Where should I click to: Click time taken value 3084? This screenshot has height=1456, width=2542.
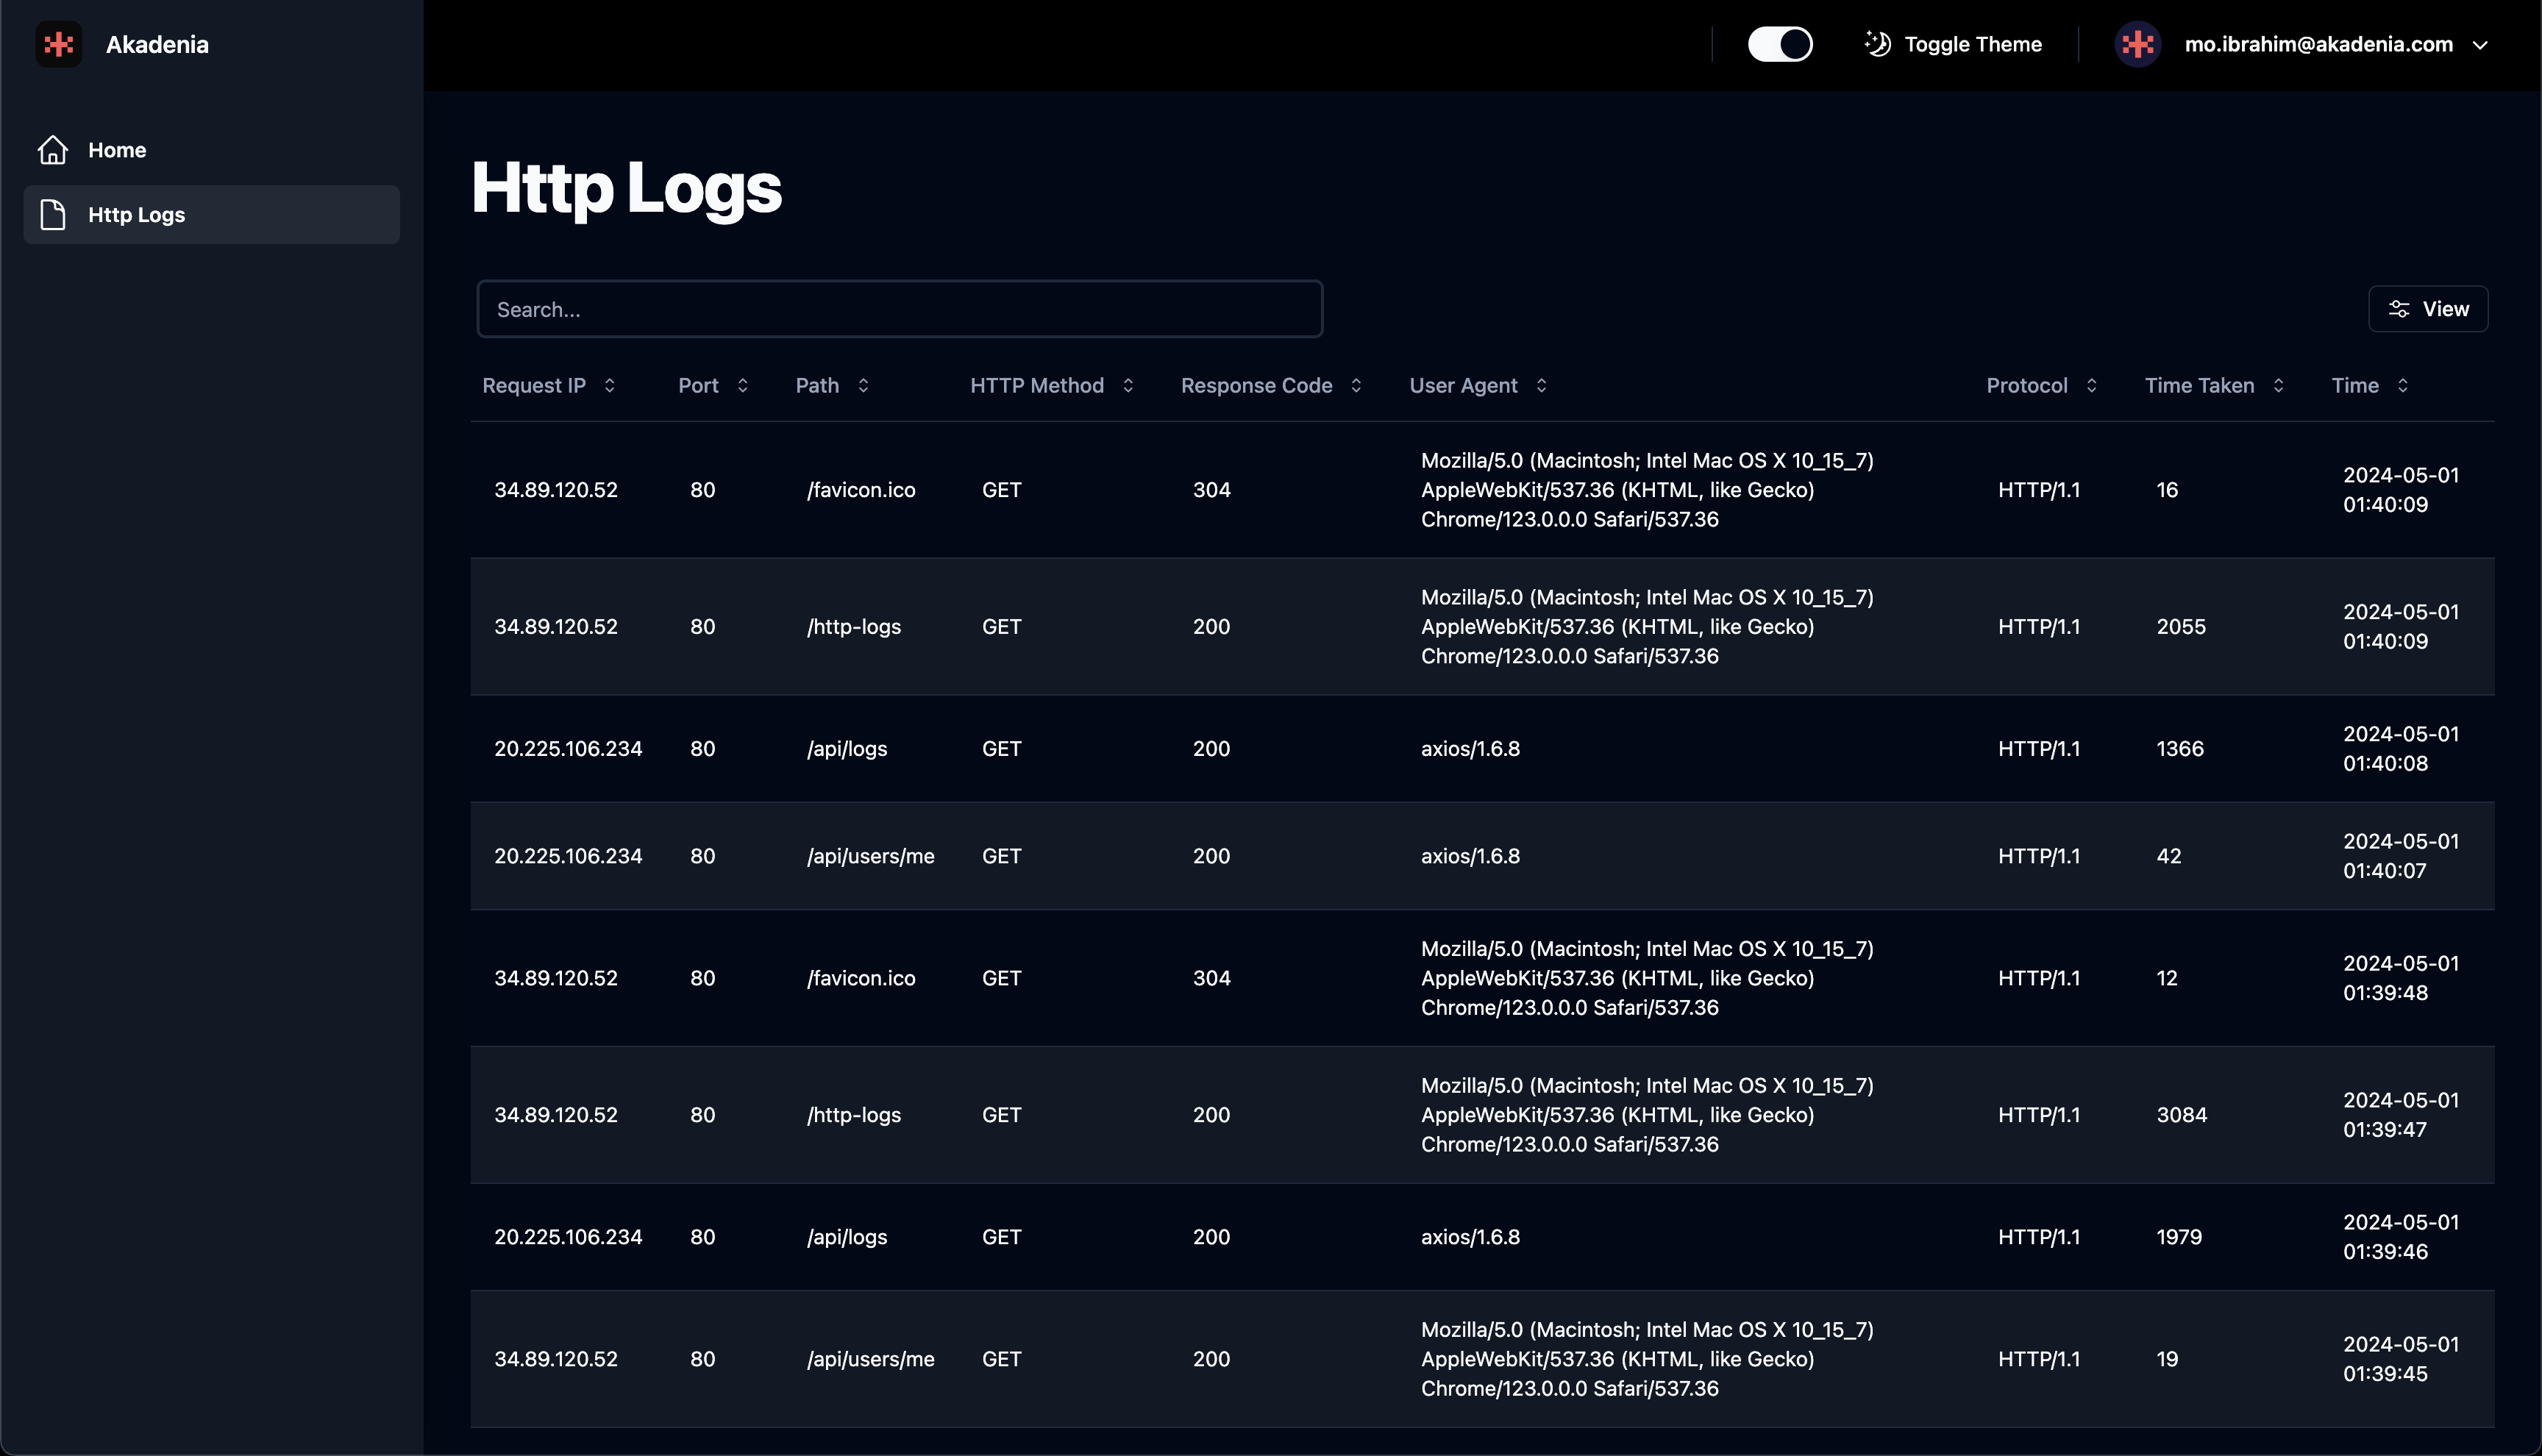pos(2181,1115)
